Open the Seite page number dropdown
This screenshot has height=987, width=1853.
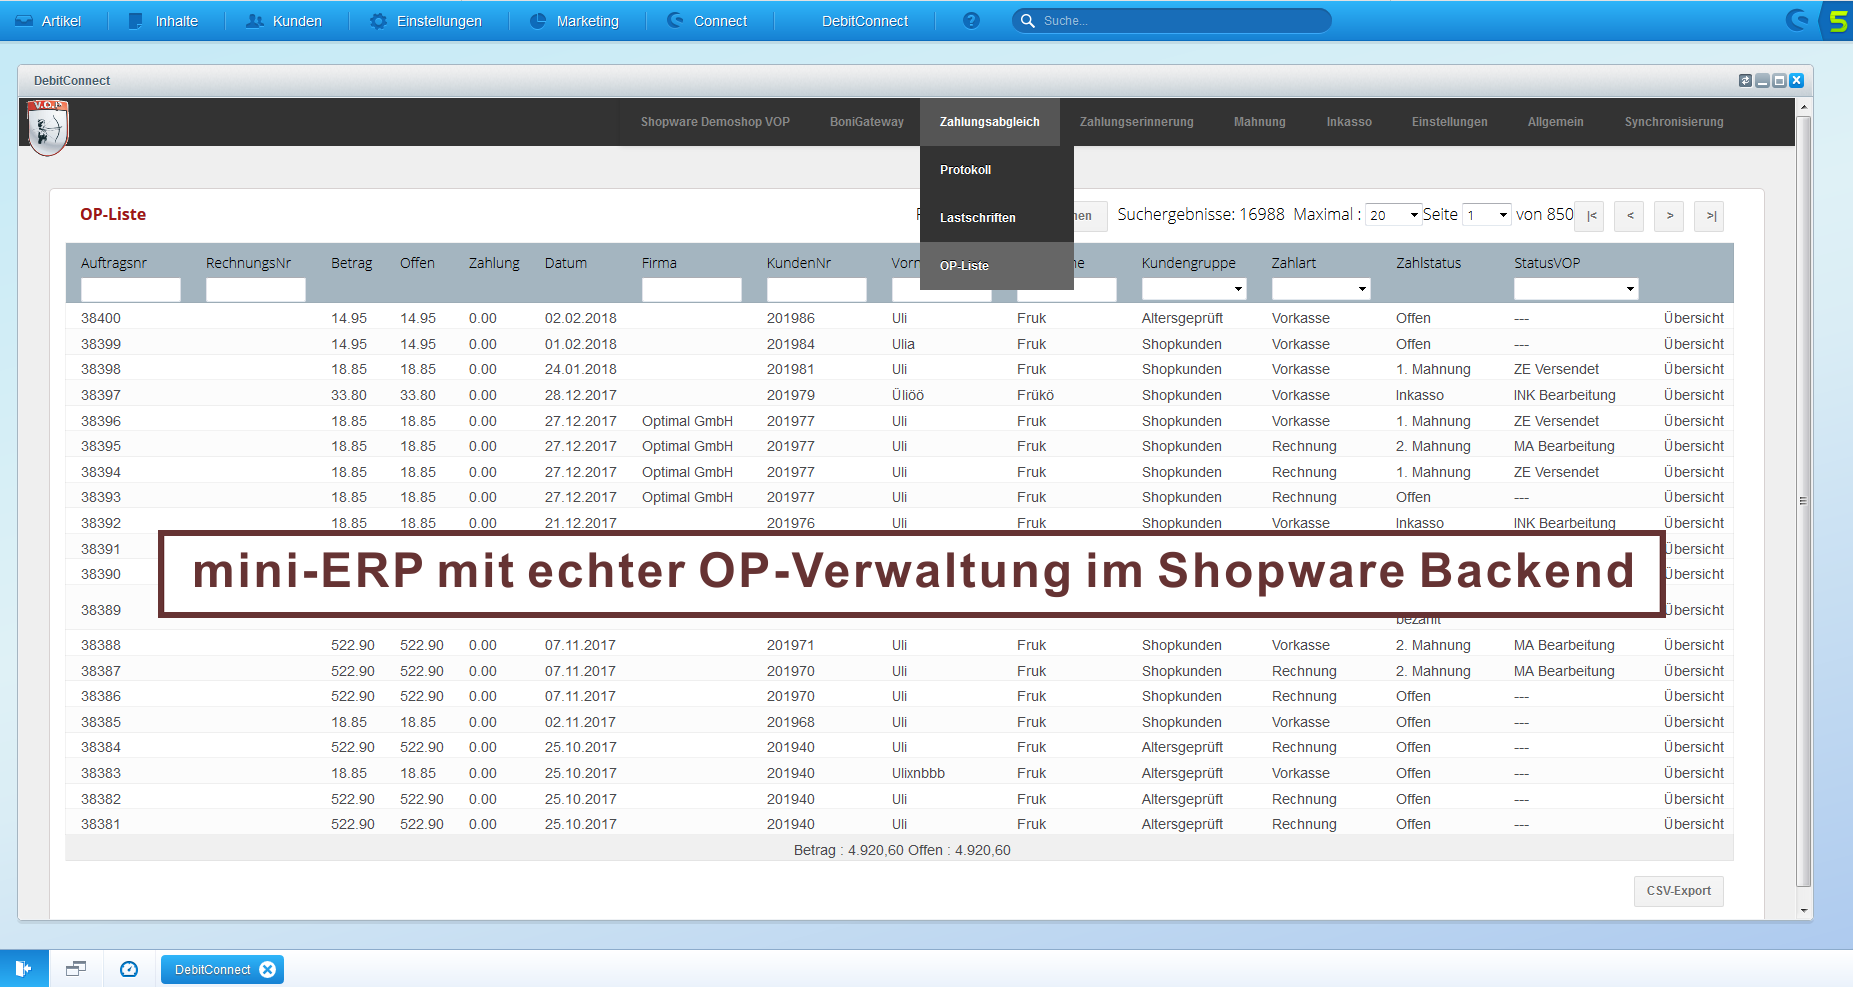(1486, 215)
